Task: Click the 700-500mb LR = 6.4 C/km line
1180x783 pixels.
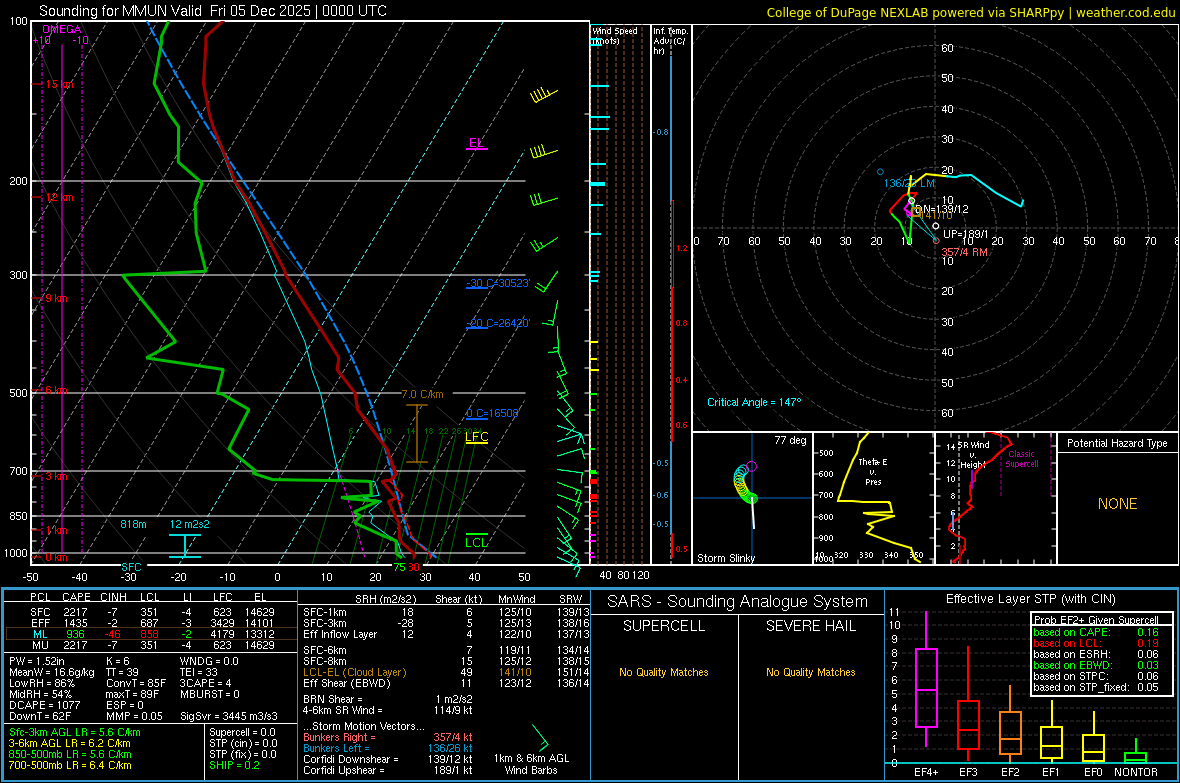Action: (x=70, y=765)
